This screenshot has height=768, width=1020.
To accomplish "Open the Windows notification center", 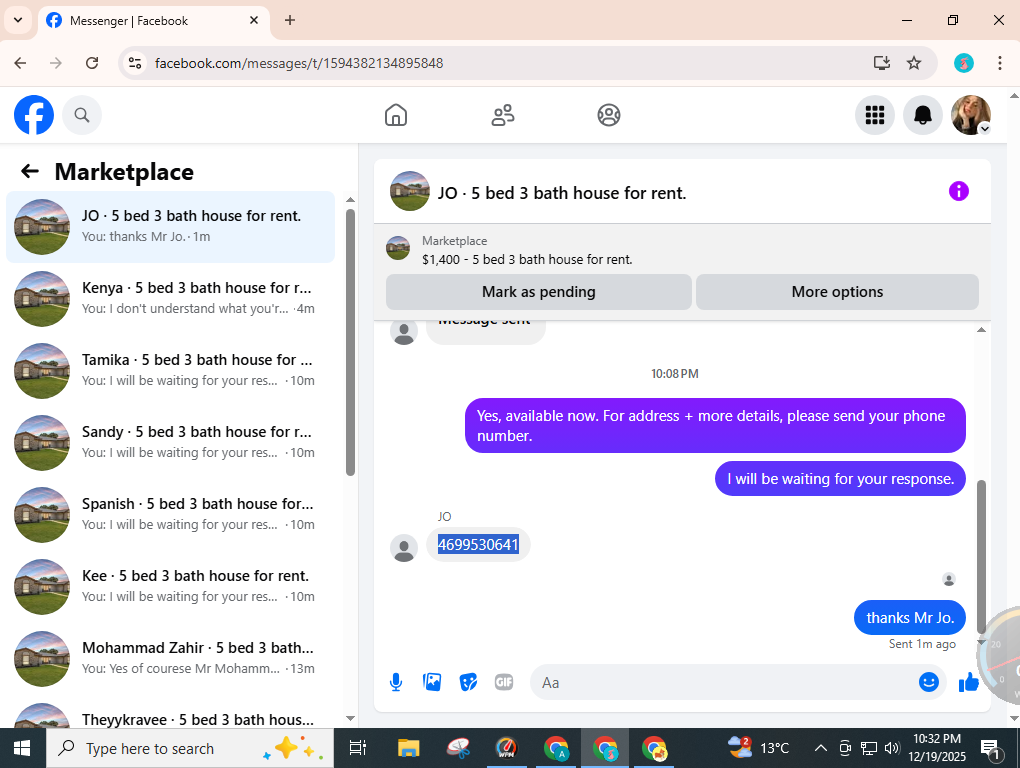I will tap(989, 748).
